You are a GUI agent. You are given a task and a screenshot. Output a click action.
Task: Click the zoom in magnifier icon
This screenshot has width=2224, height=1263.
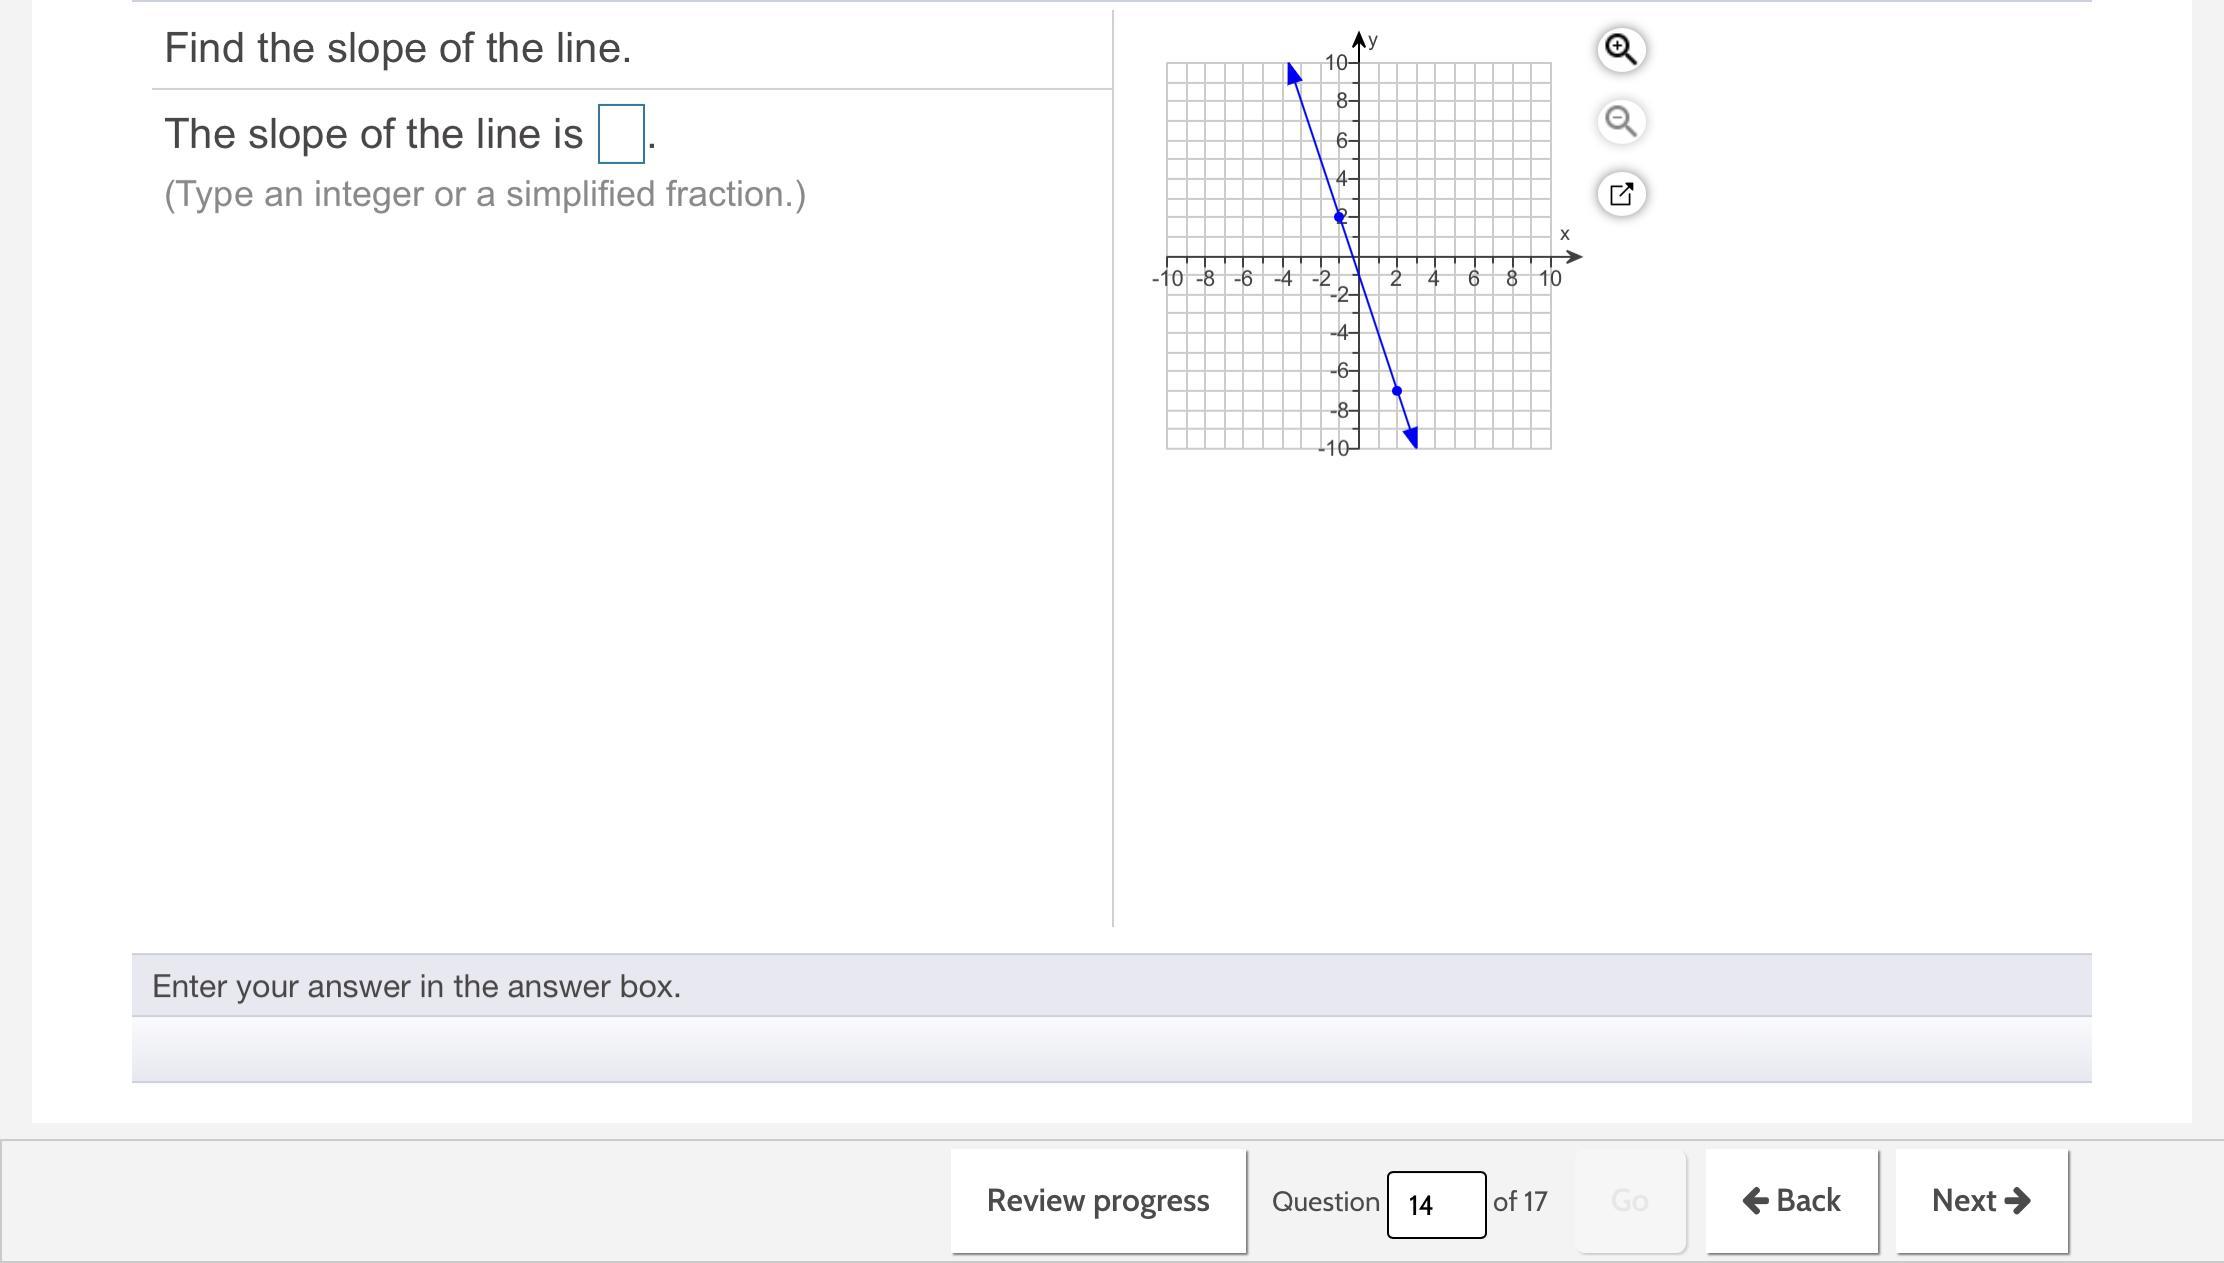1620,48
